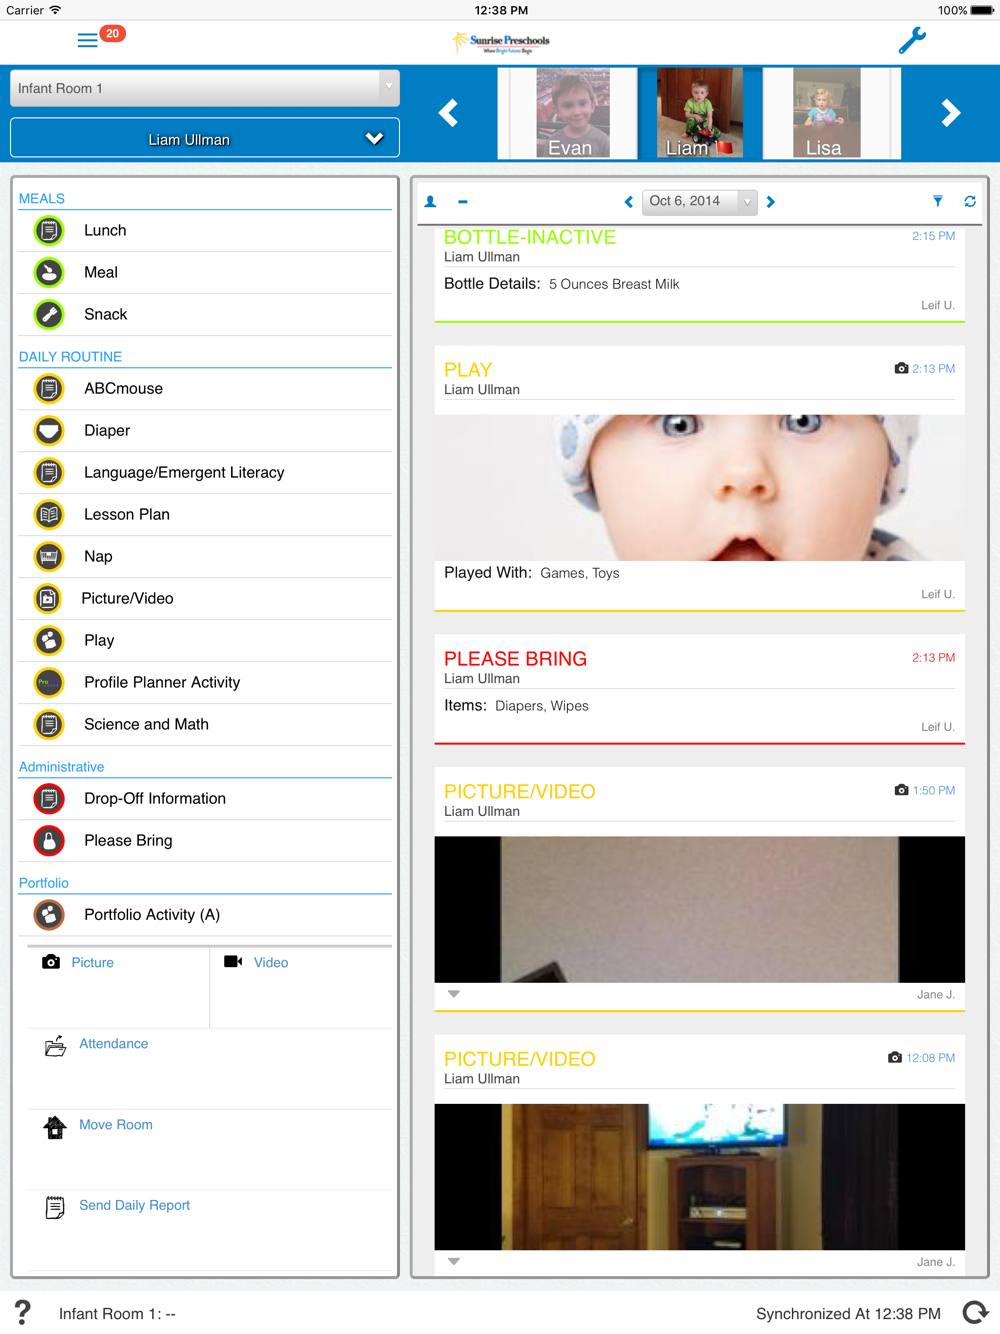The image size is (1000, 1334).
Task: Click the person icon in feed toolbar
Action: (x=431, y=201)
